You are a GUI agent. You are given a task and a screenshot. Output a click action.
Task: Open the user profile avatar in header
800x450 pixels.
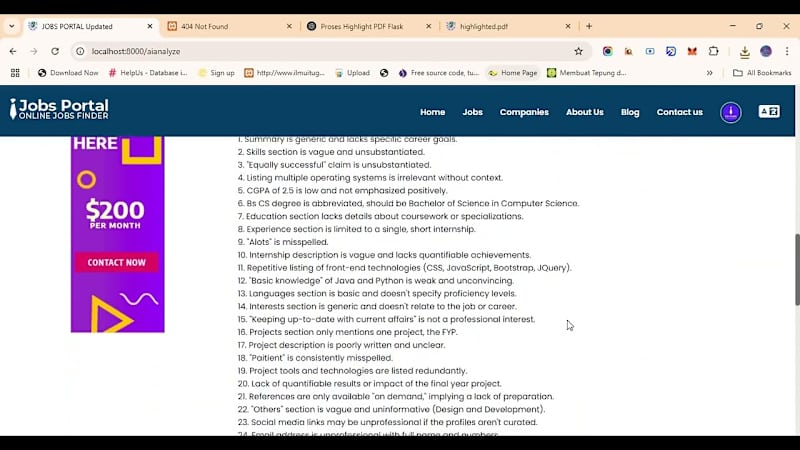pyautogui.click(x=731, y=112)
